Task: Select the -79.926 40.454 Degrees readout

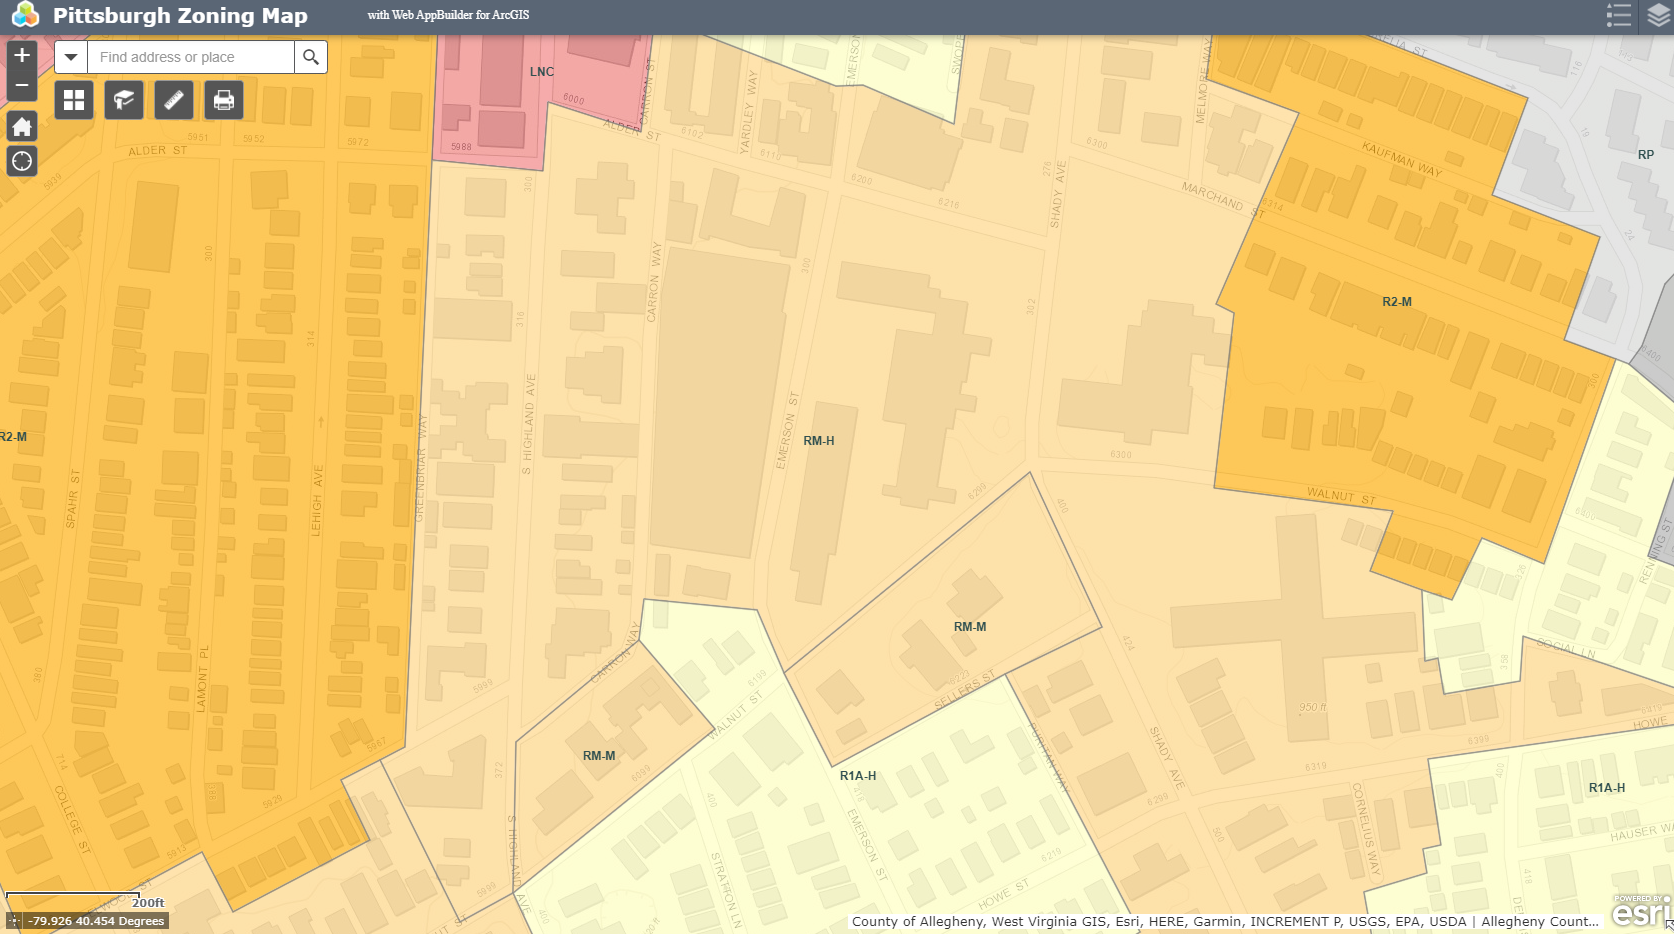Action: click(96, 921)
